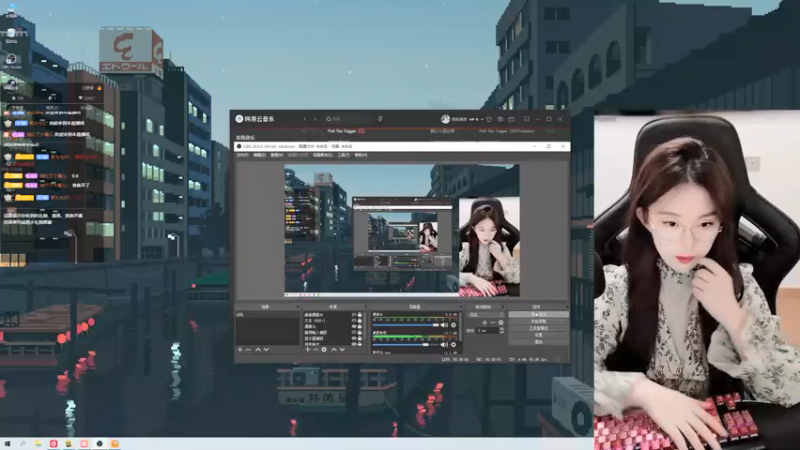Open the Scene Collection menu in OBS
Viewport: 800px width, 450px height.
(x=322, y=155)
